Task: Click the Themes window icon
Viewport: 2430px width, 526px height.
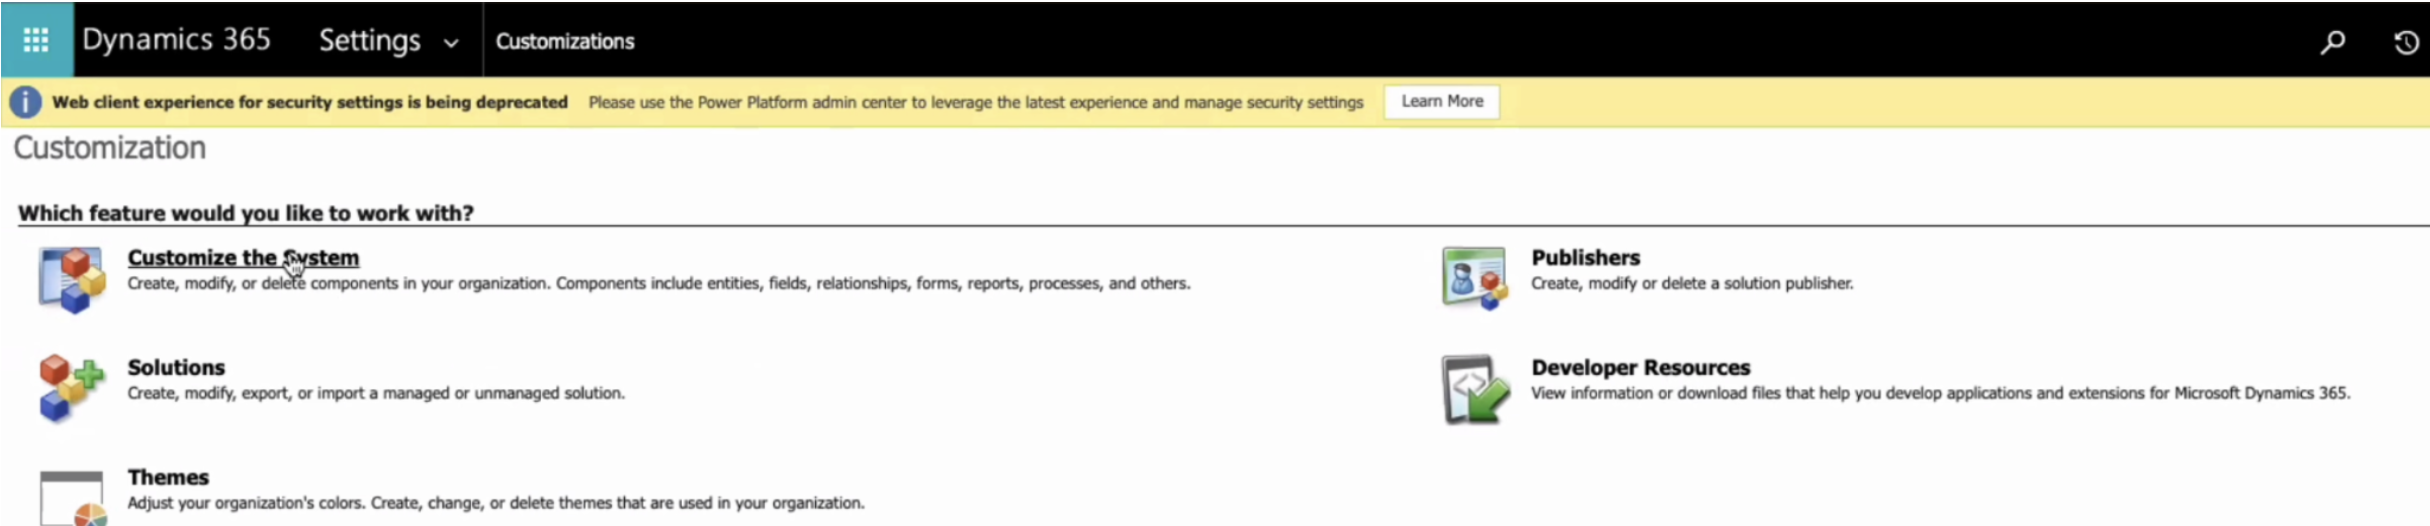Action: tap(72, 498)
